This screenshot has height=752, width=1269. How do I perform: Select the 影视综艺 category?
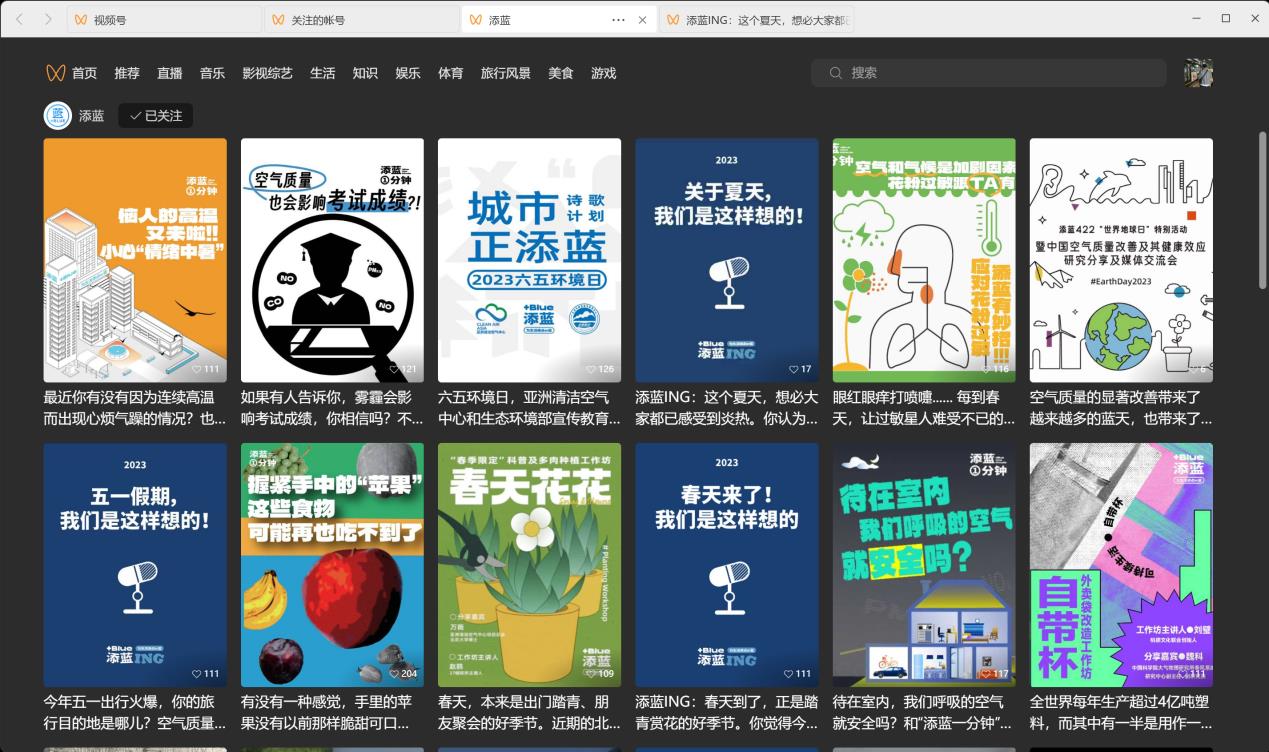[x=267, y=73]
